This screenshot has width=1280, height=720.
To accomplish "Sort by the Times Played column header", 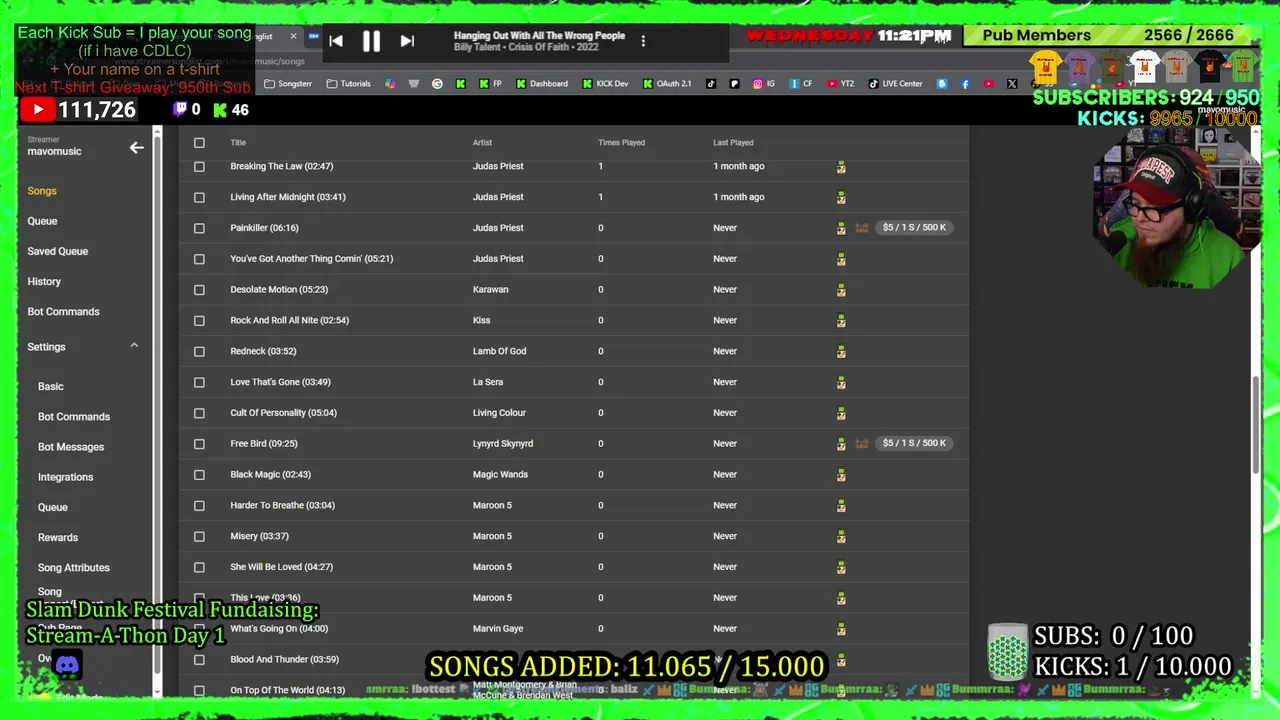I will click(x=621, y=143).
